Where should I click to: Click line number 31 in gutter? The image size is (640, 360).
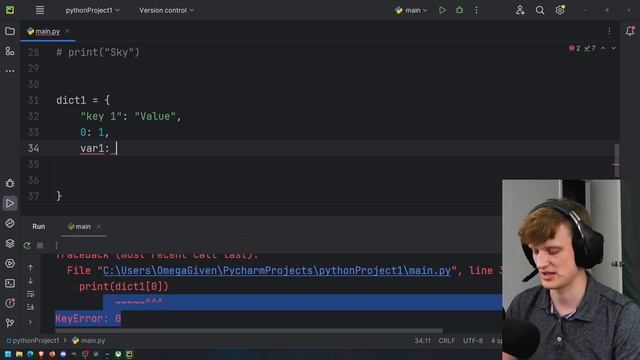point(33,100)
